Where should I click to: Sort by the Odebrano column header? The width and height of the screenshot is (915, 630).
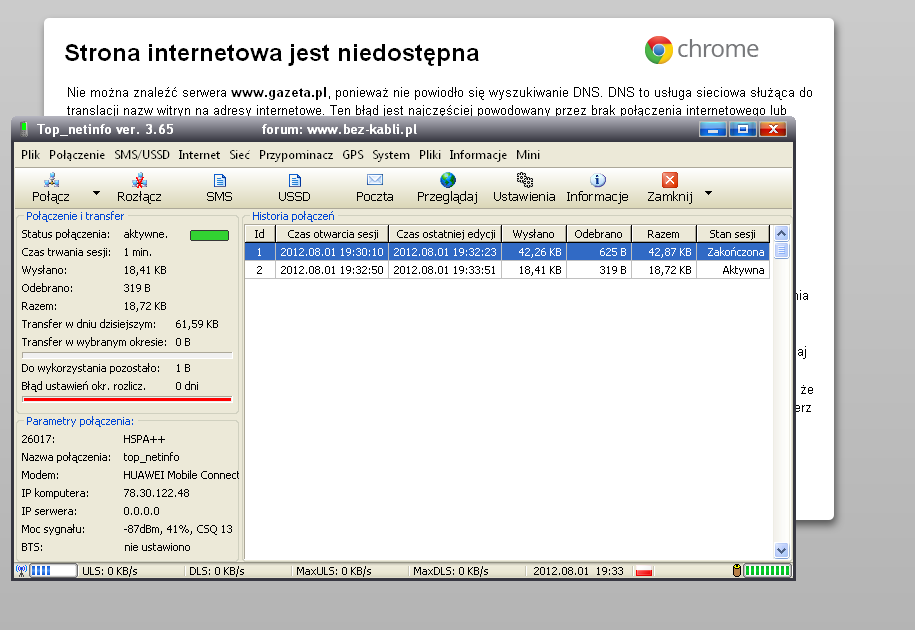point(599,234)
